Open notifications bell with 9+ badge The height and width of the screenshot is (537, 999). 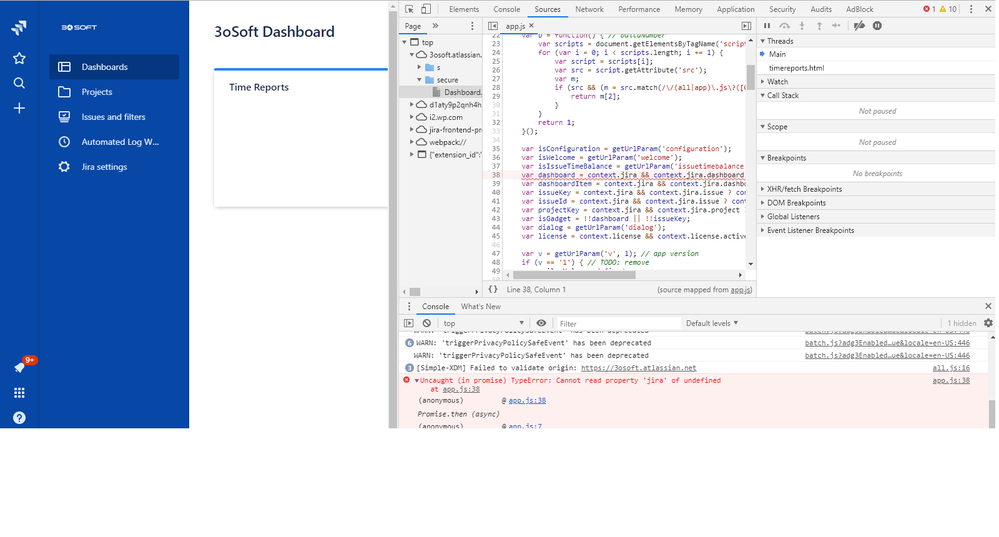pyautogui.click(x=21, y=366)
